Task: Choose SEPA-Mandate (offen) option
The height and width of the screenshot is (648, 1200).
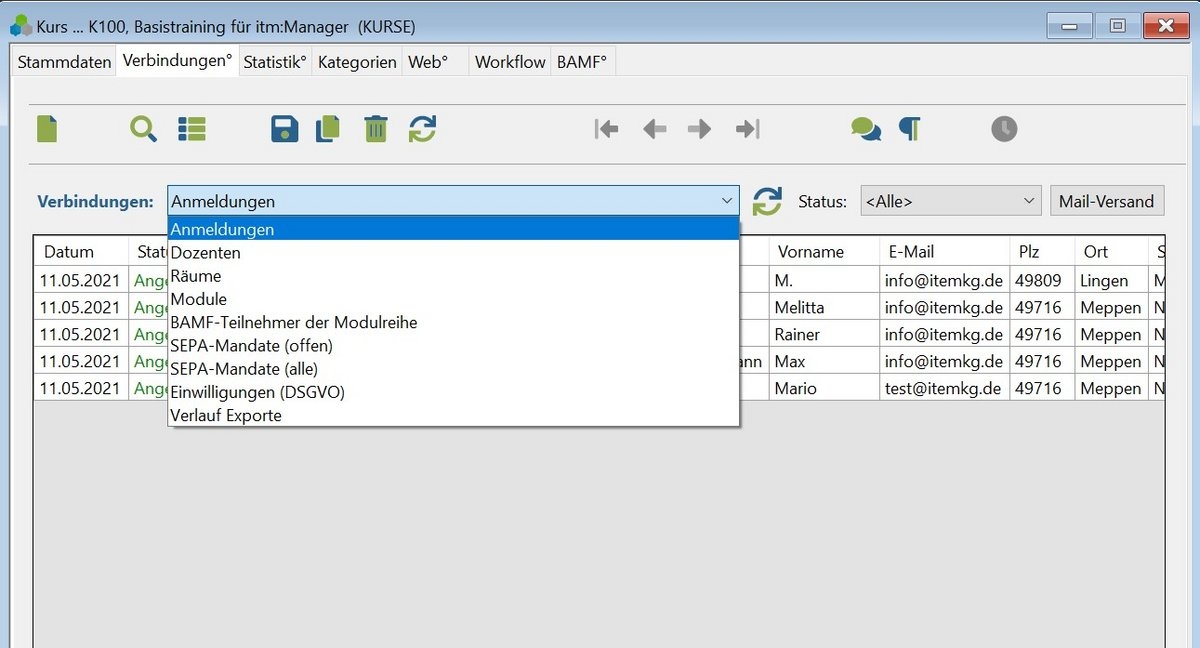Action: (454, 346)
